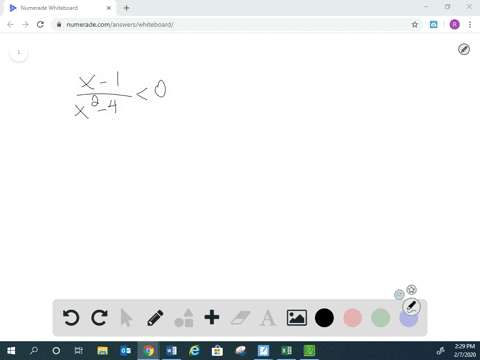Open Windows taskbar search
The image size is (480, 360).
point(34,351)
